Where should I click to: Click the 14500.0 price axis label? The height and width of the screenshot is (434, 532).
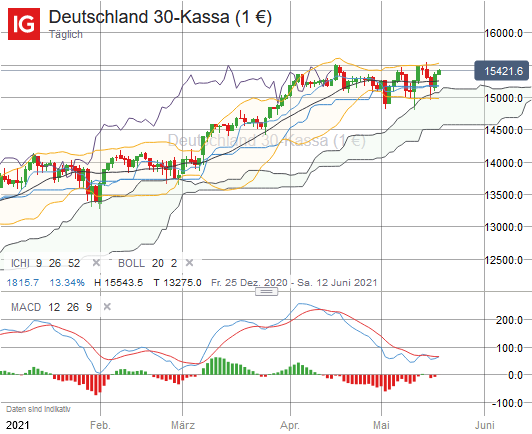tap(504, 130)
